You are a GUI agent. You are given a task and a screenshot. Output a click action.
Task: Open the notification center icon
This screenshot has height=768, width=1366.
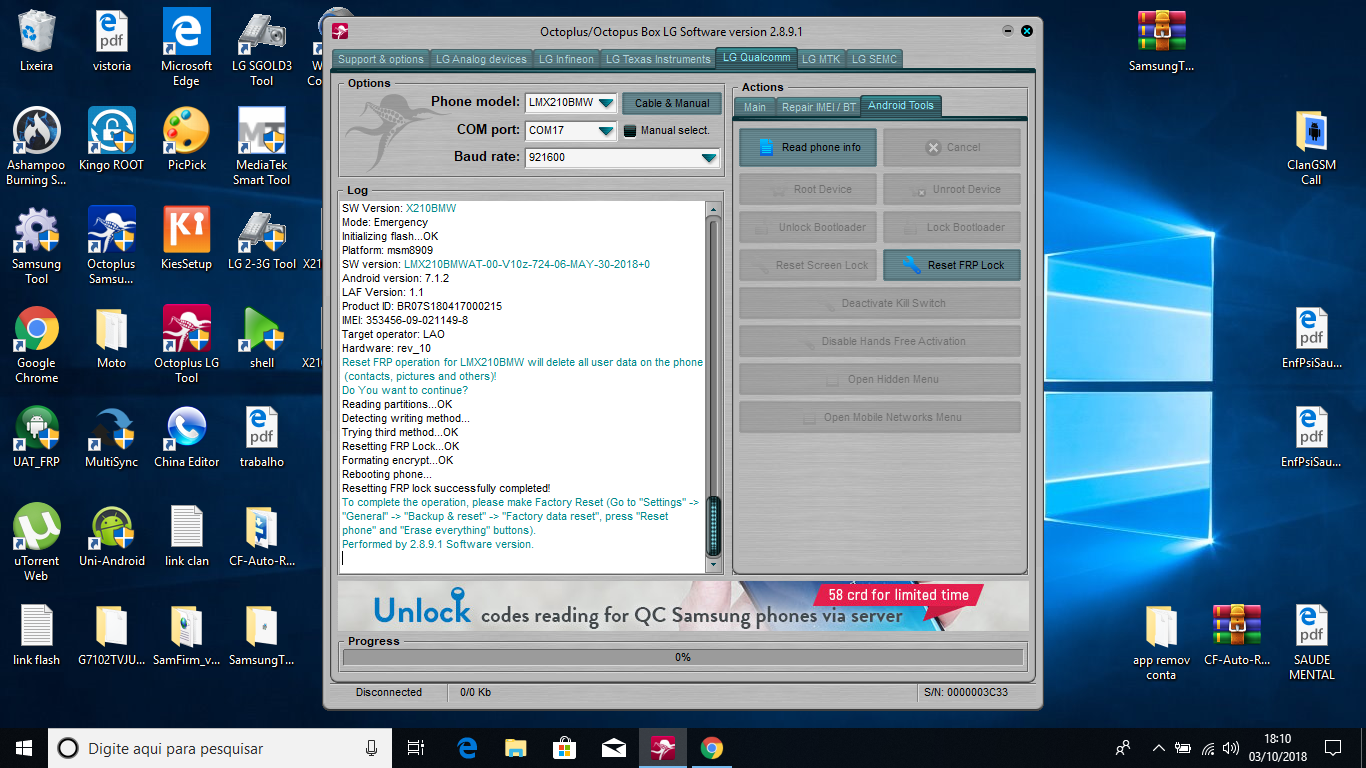[1333, 748]
